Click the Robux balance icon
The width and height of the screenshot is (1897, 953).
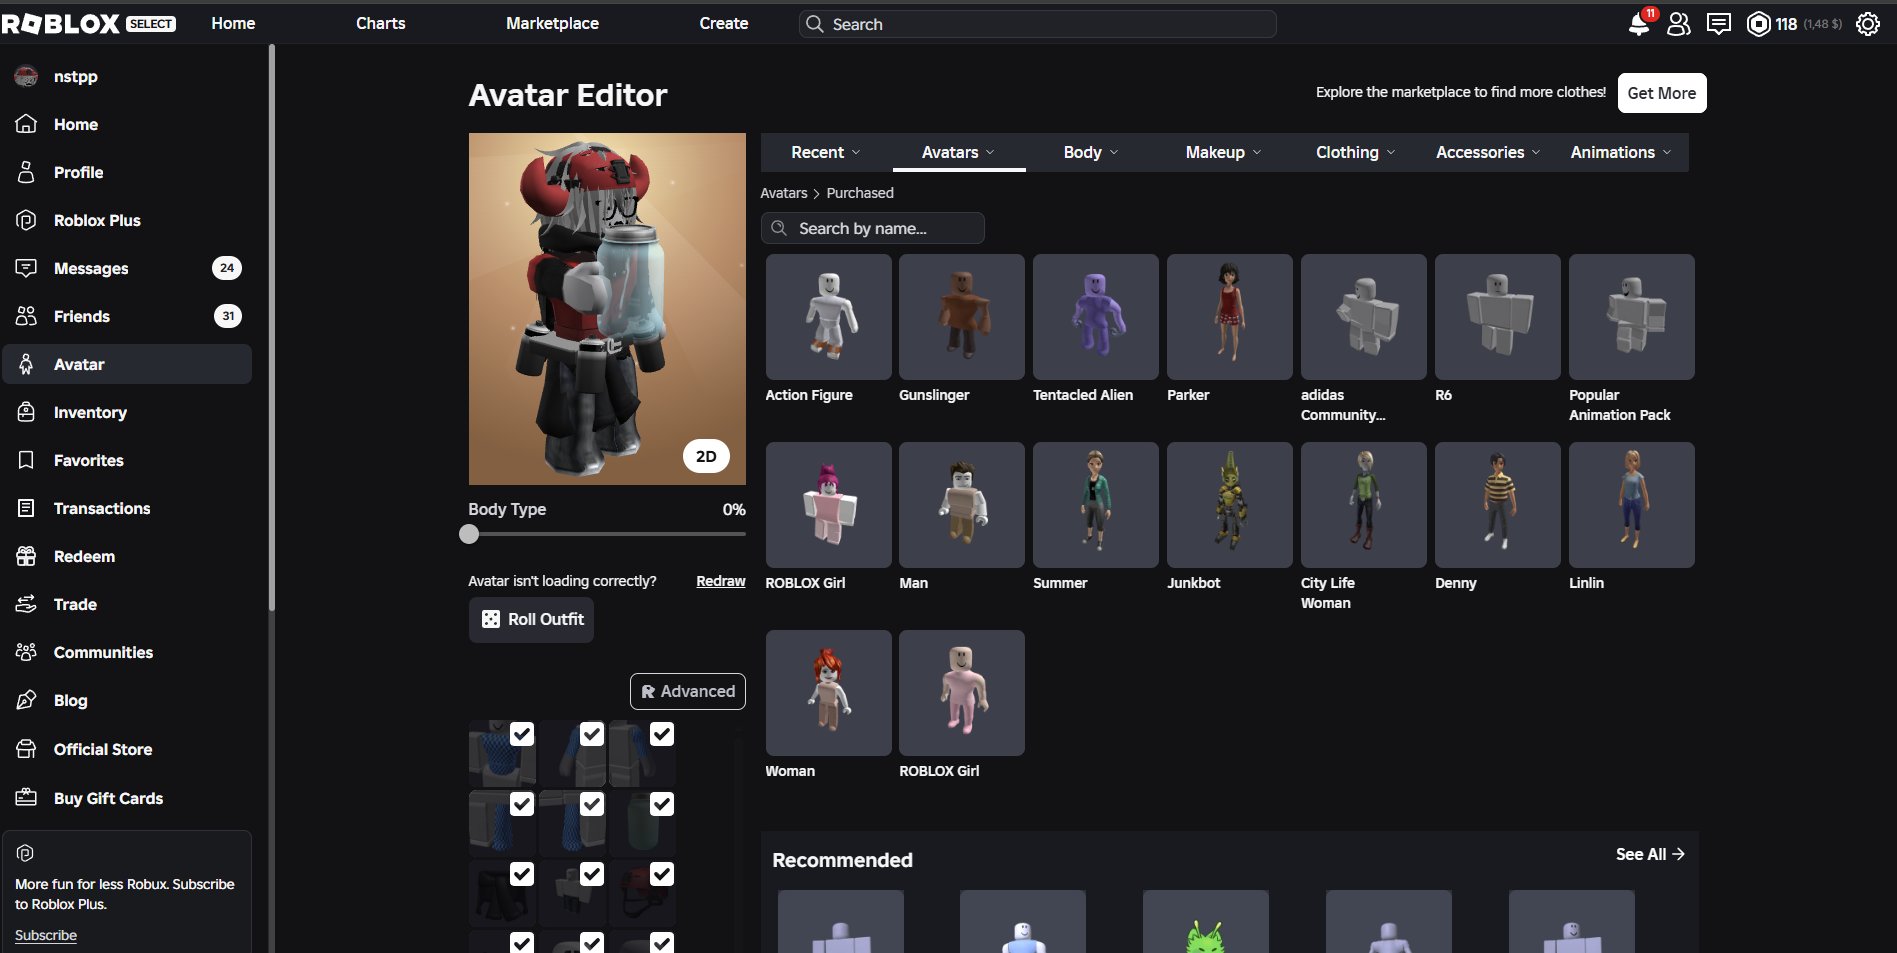[x=1758, y=24]
